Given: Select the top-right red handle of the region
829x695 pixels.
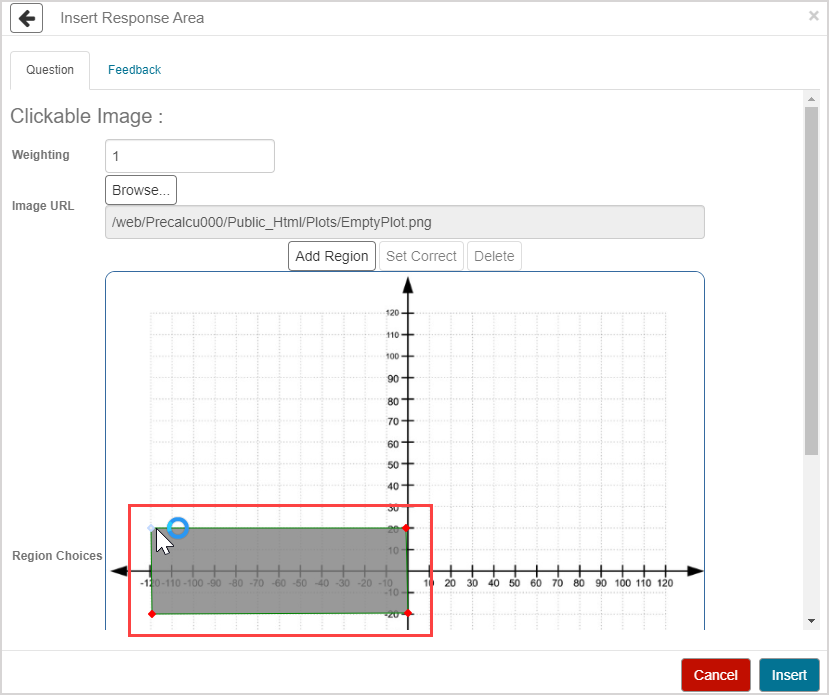Looking at the screenshot, I should (407, 528).
